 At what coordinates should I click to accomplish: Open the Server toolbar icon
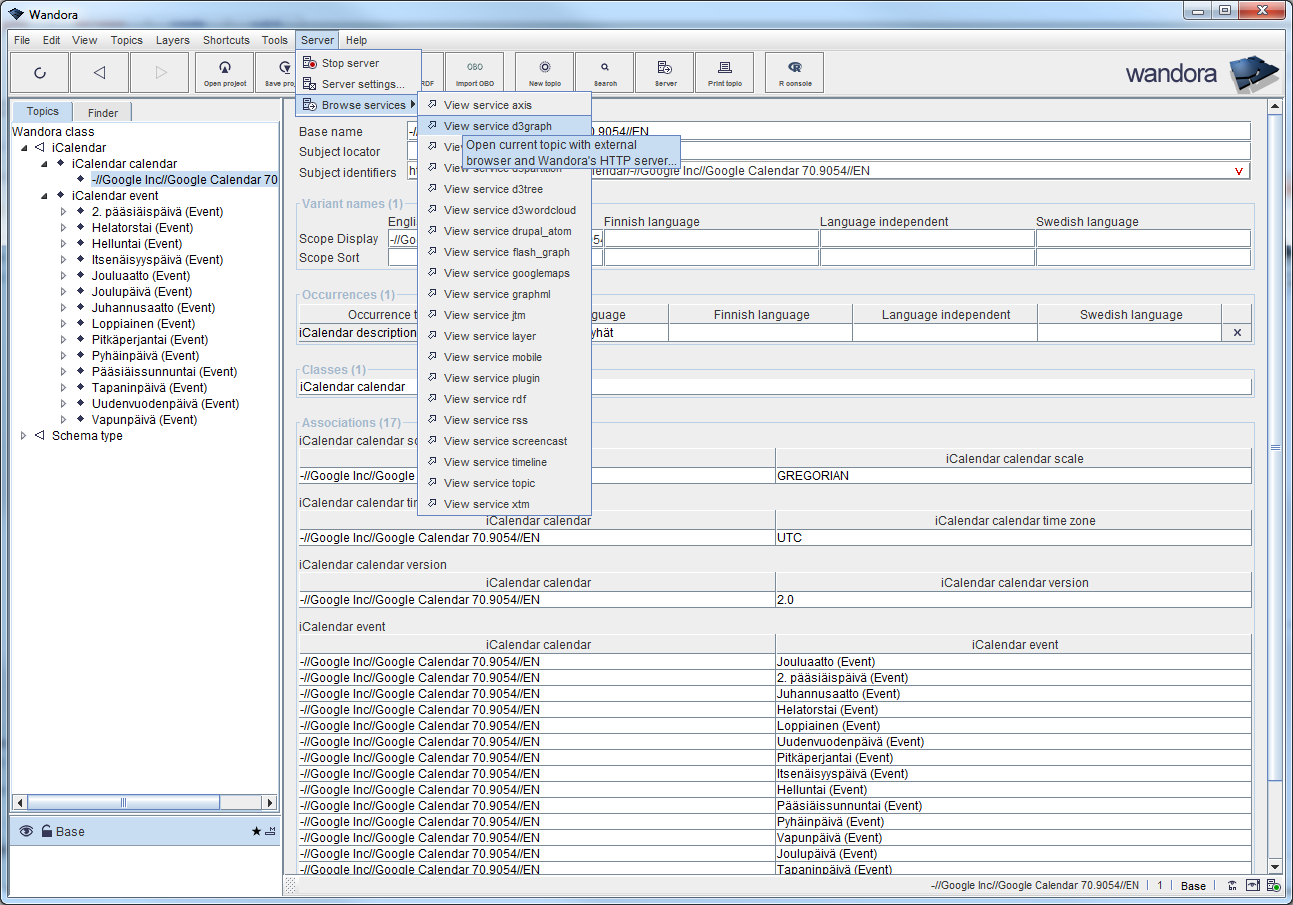664,72
